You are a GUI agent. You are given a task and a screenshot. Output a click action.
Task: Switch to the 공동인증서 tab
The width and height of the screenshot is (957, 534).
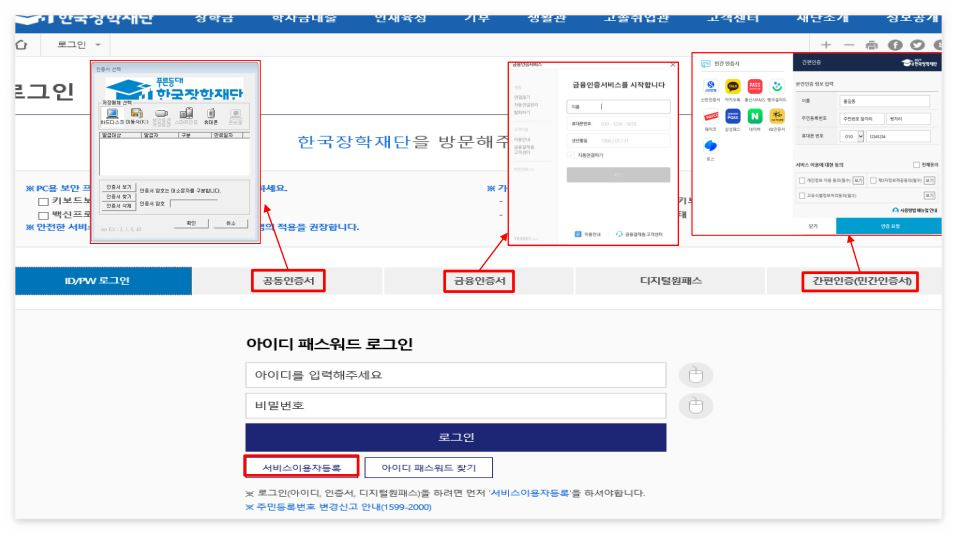pyautogui.click(x=288, y=281)
